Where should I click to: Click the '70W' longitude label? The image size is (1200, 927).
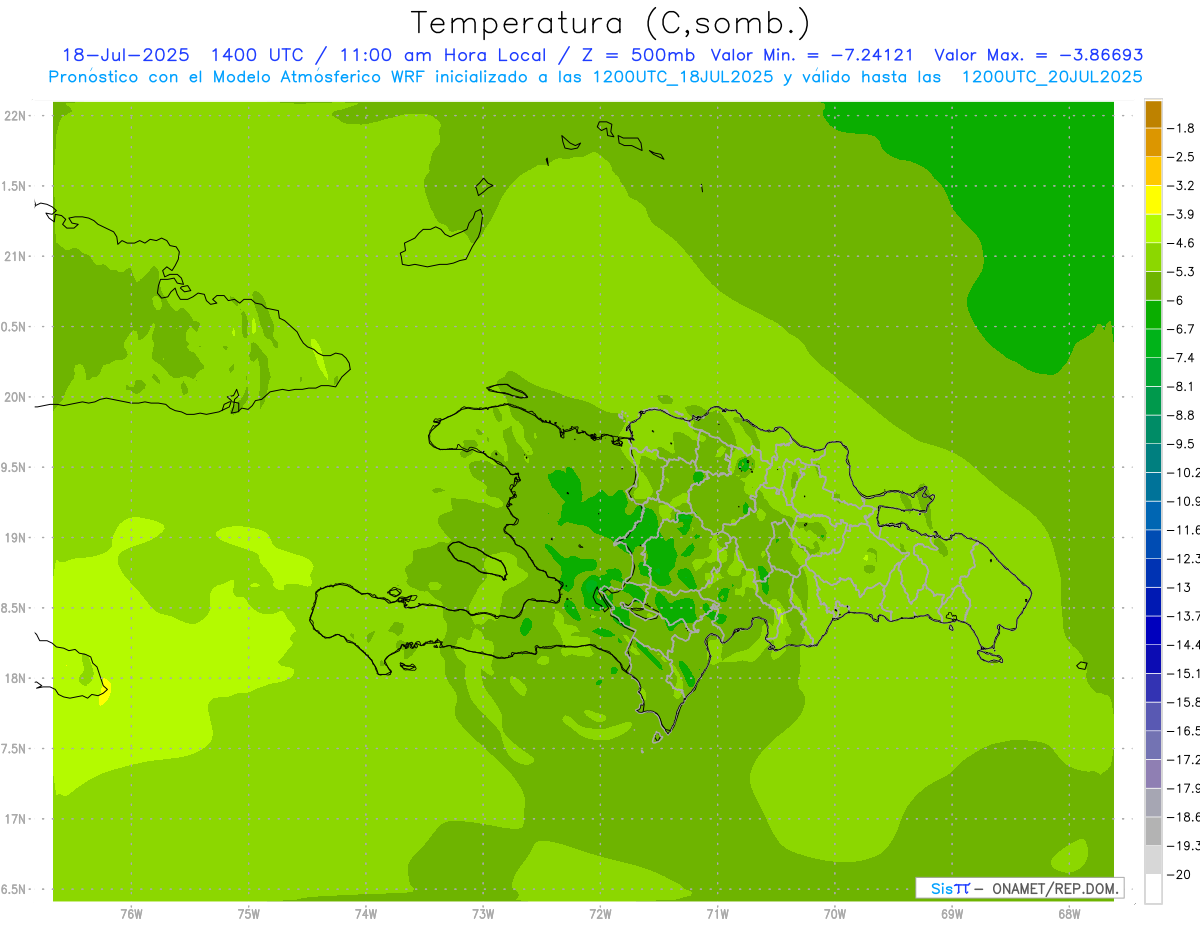[x=835, y=914]
